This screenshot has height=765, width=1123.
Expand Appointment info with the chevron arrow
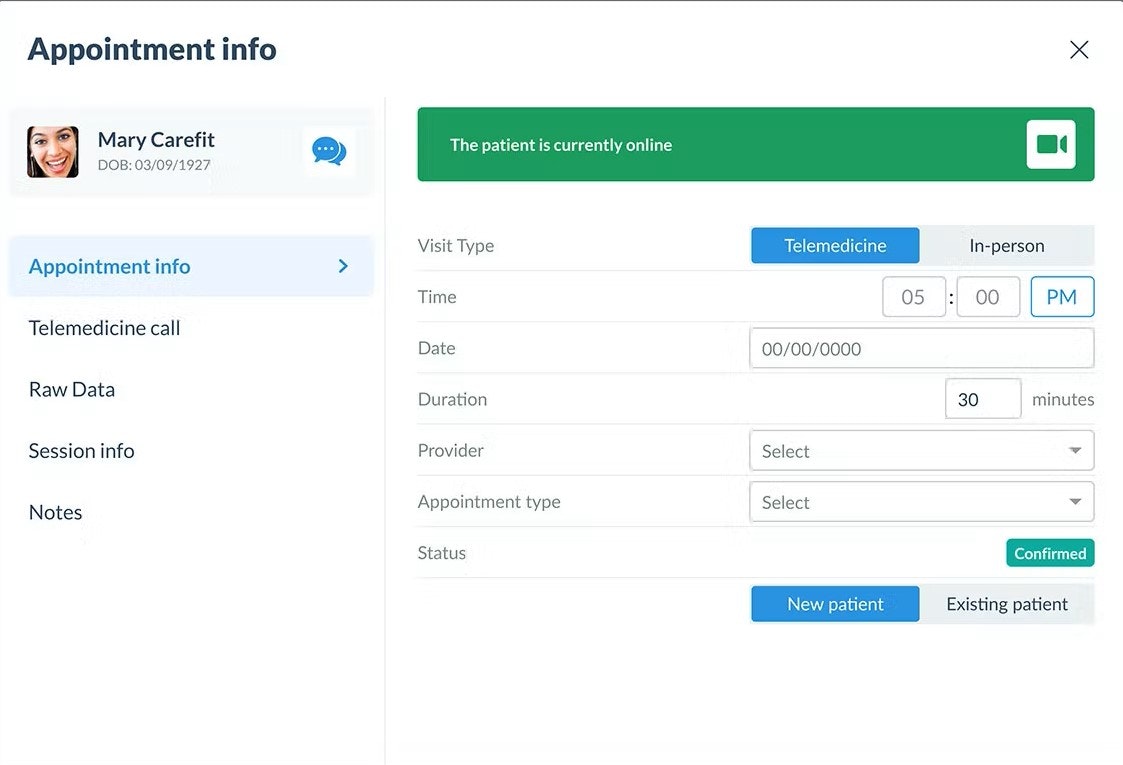[342, 266]
